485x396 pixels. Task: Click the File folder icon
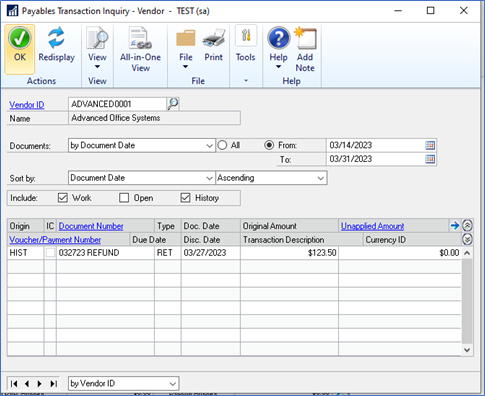(x=186, y=39)
